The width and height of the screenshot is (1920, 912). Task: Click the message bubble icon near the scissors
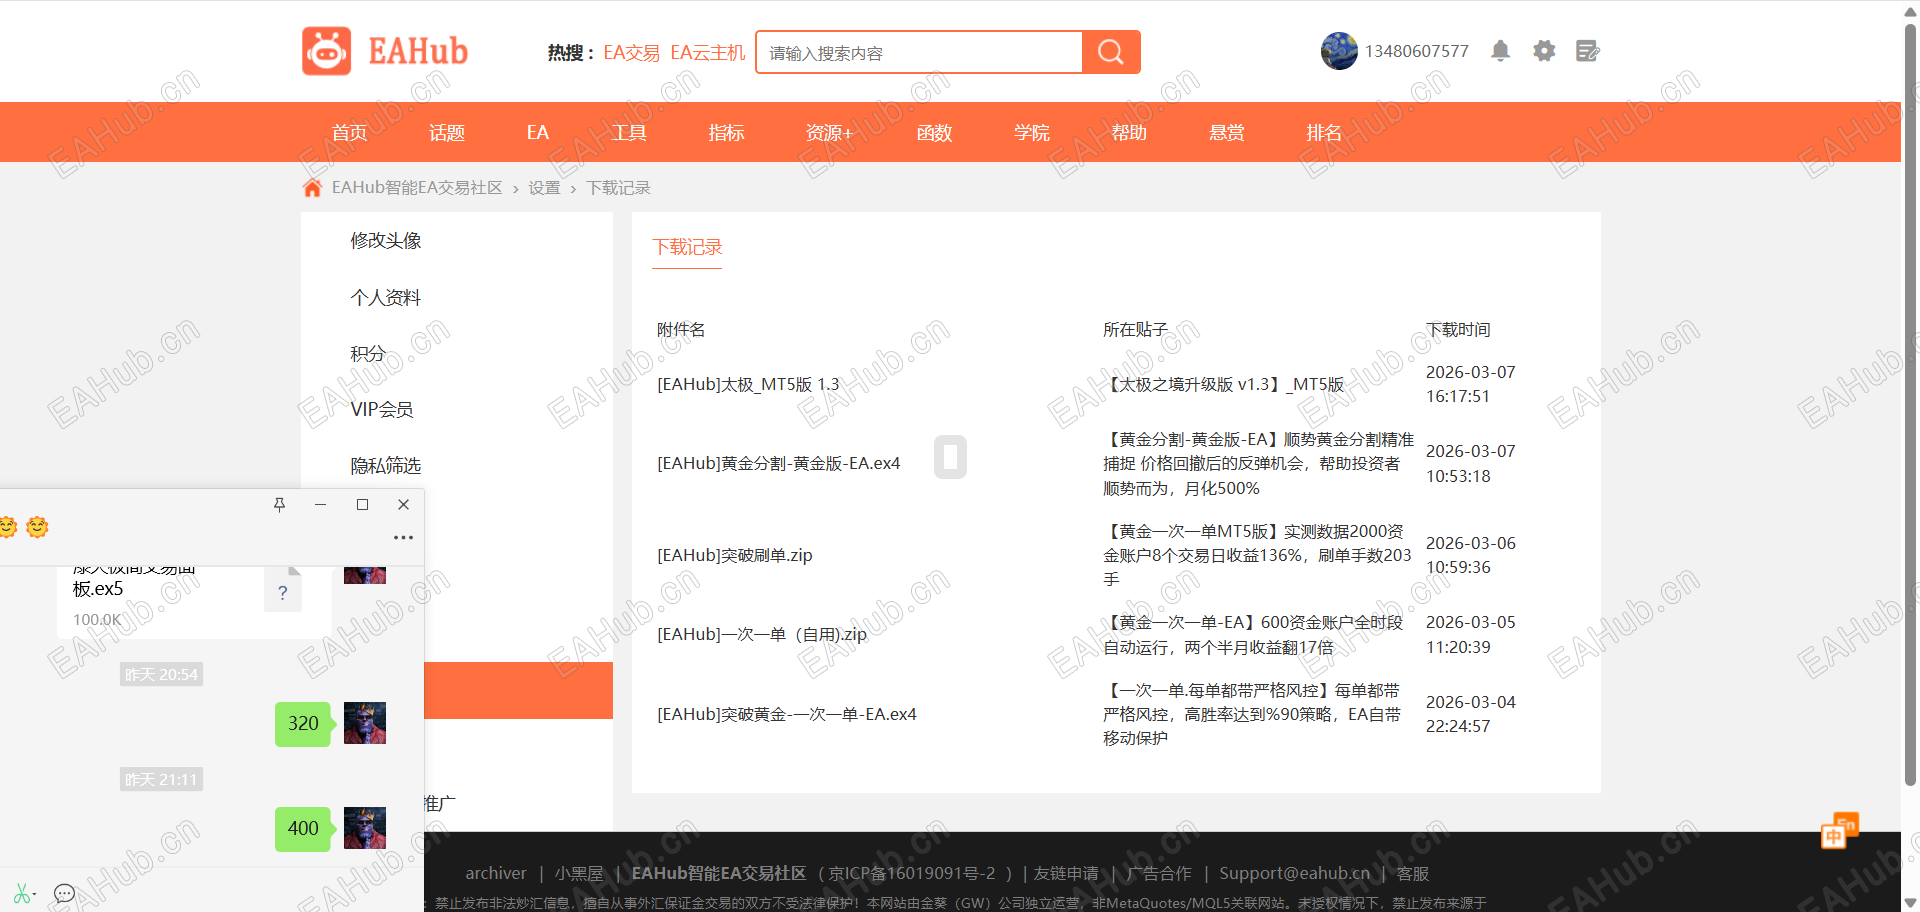point(64,893)
